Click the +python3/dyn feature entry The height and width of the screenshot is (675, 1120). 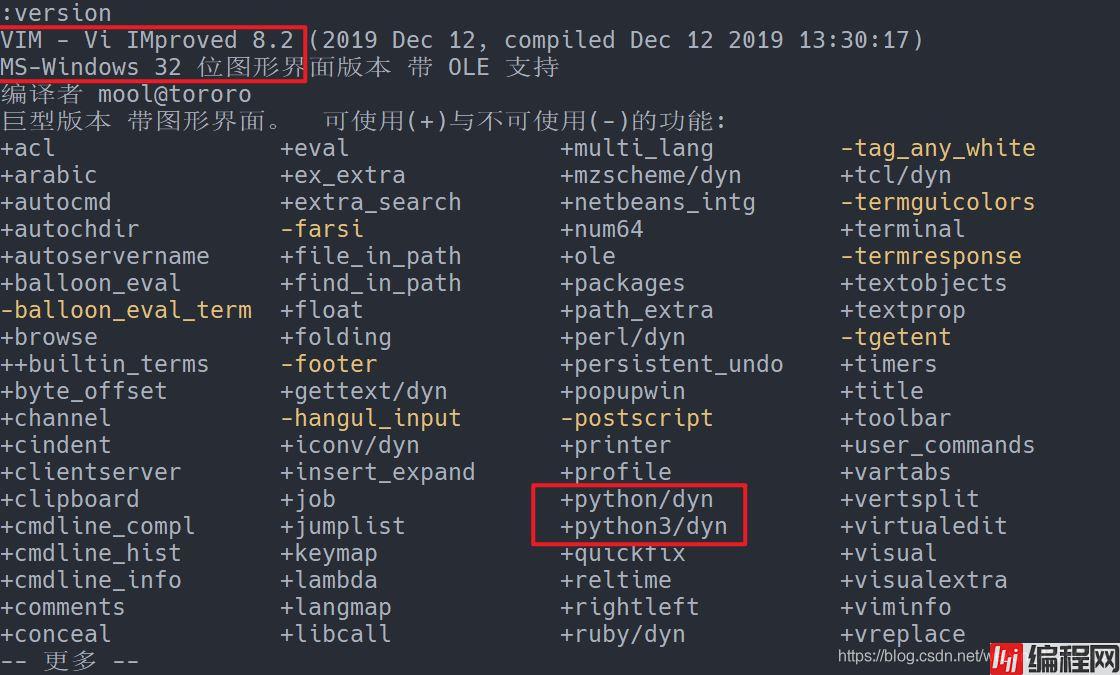coord(644,526)
